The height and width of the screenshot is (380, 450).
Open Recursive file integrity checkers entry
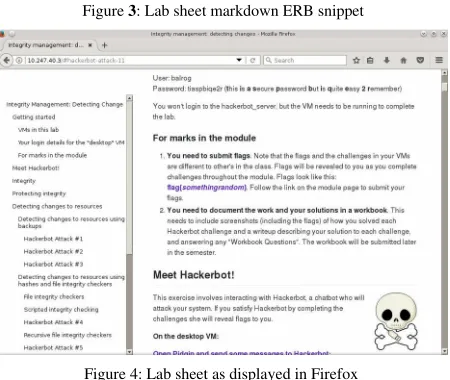tap(68, 335)
